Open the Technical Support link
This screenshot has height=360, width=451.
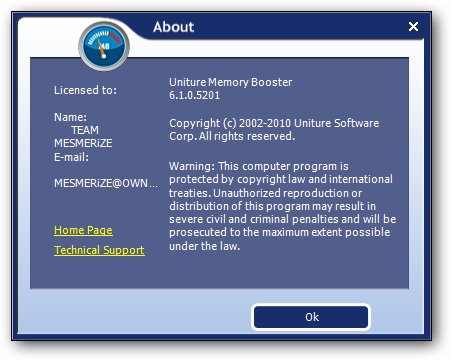[99, 250]
